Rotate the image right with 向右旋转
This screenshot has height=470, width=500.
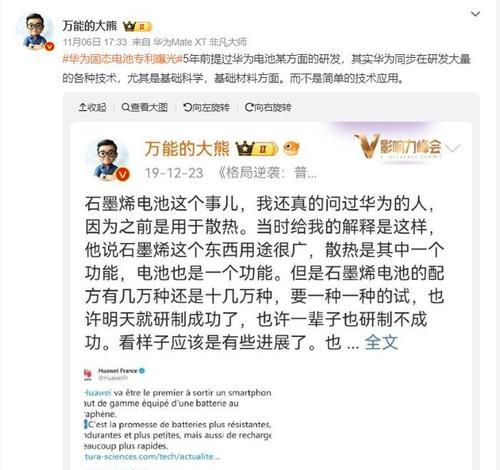(268, 107)
